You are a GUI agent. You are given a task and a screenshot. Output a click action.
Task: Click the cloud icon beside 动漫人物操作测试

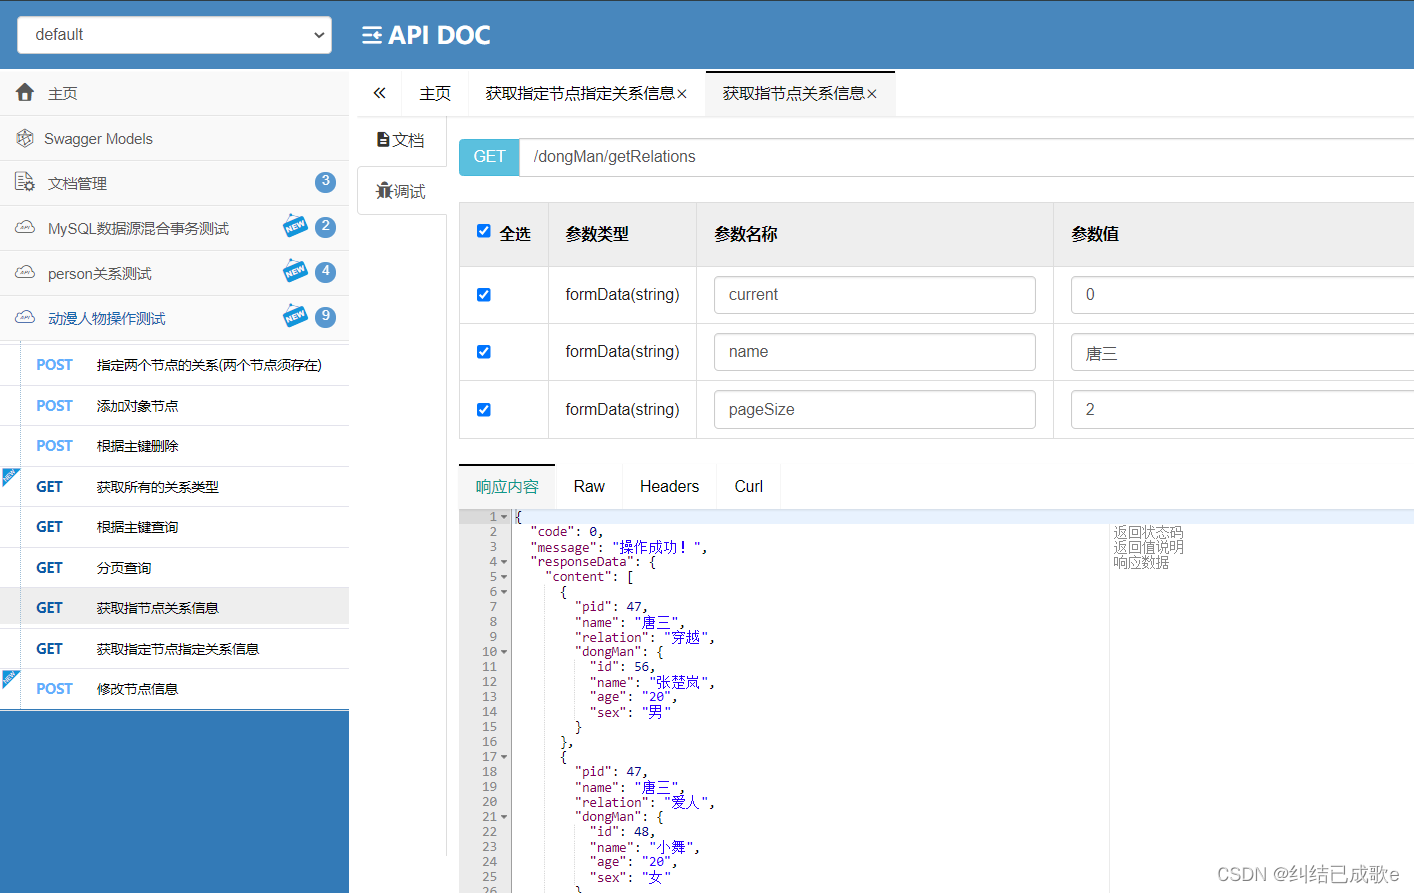tap(25, 317)
